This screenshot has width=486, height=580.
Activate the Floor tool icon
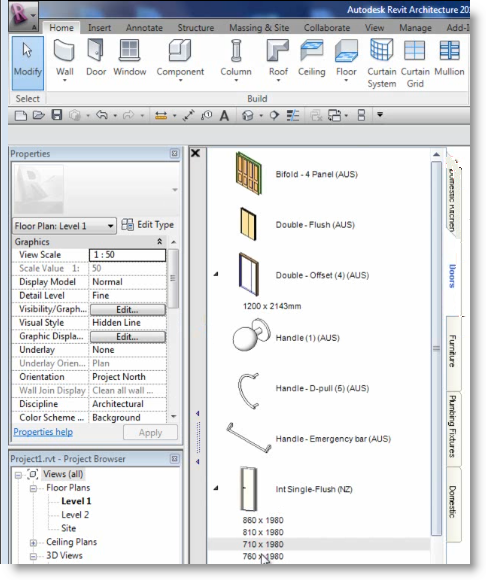(346, 51)
